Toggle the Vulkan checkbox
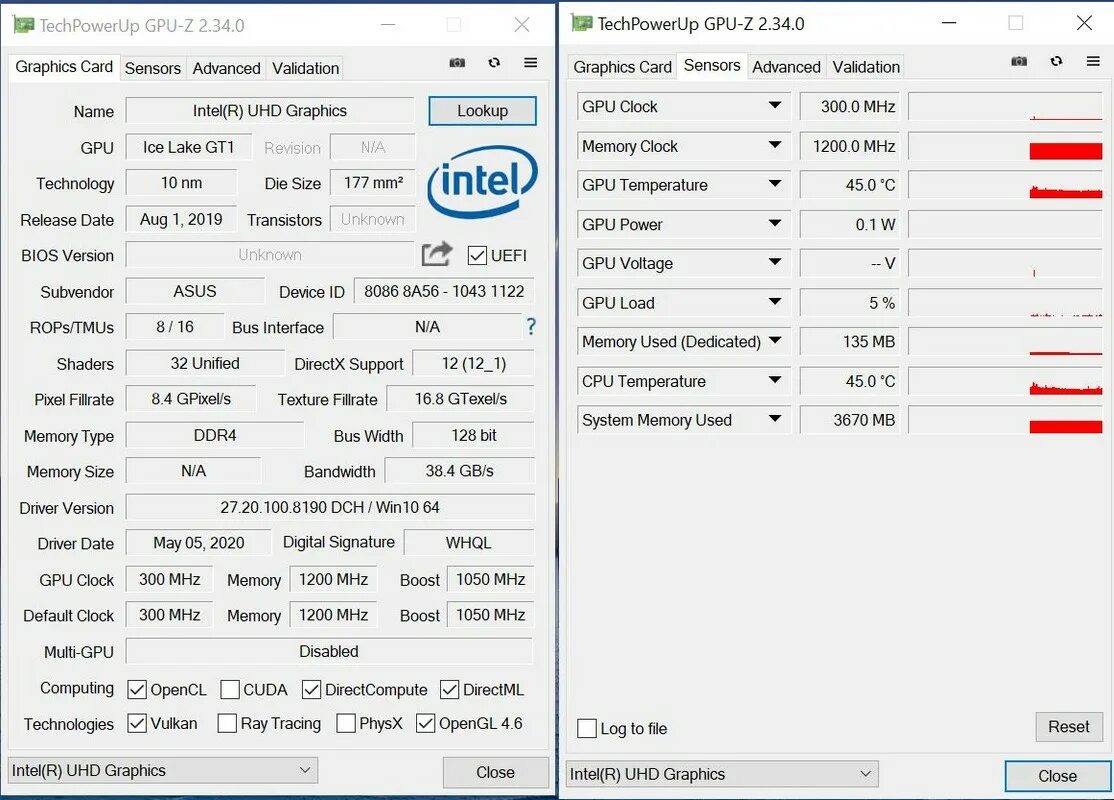Image resolution: width=1114 pixels, height=800 pixels. [137, 723]
